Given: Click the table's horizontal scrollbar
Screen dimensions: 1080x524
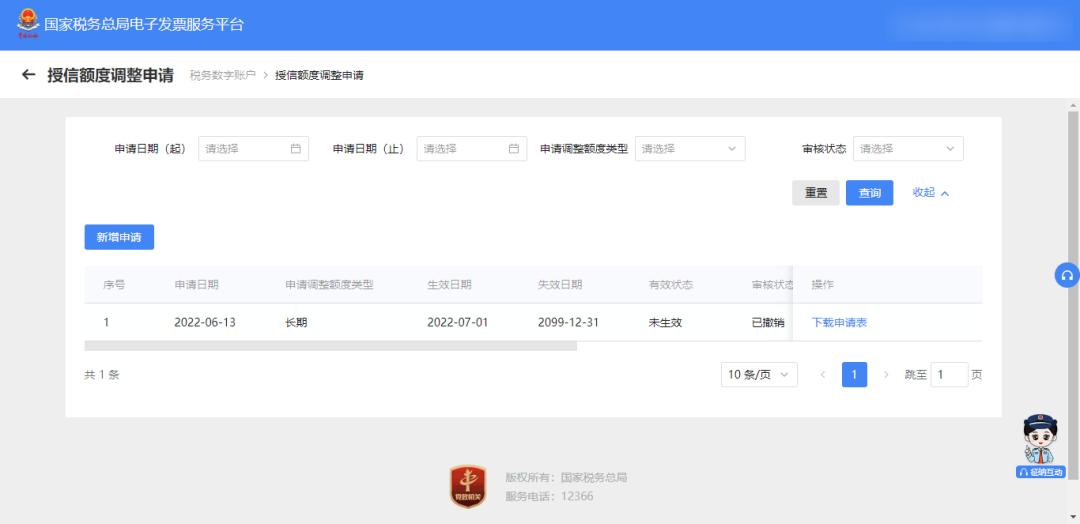Looking at the screenshot, I should 330,346.
